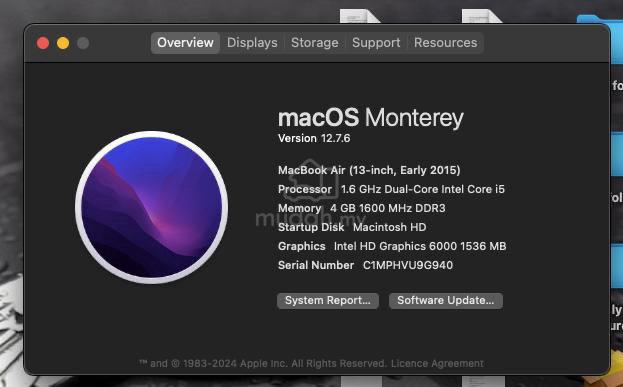
Task: Launch Software Update...
Action: 446,300
